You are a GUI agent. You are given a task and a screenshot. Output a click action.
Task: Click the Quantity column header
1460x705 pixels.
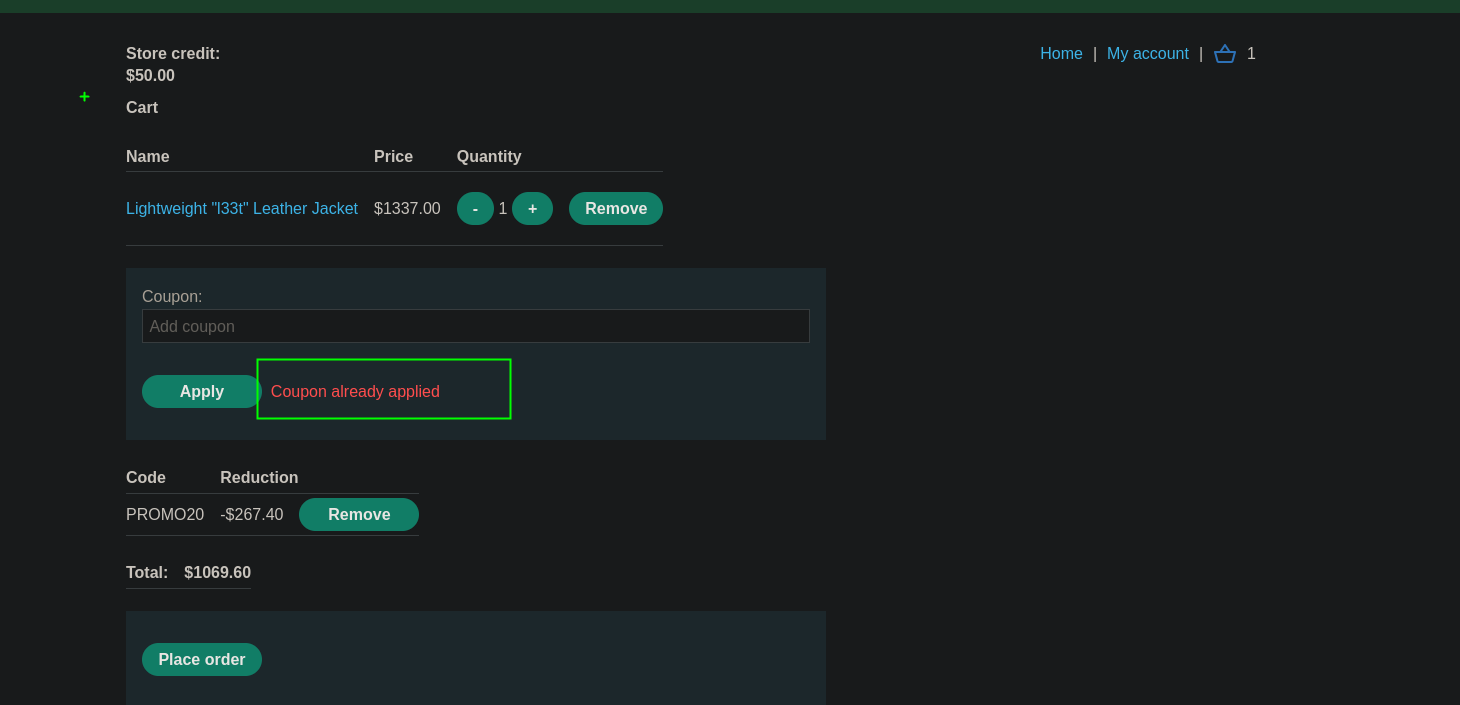(x=489, y=157)
